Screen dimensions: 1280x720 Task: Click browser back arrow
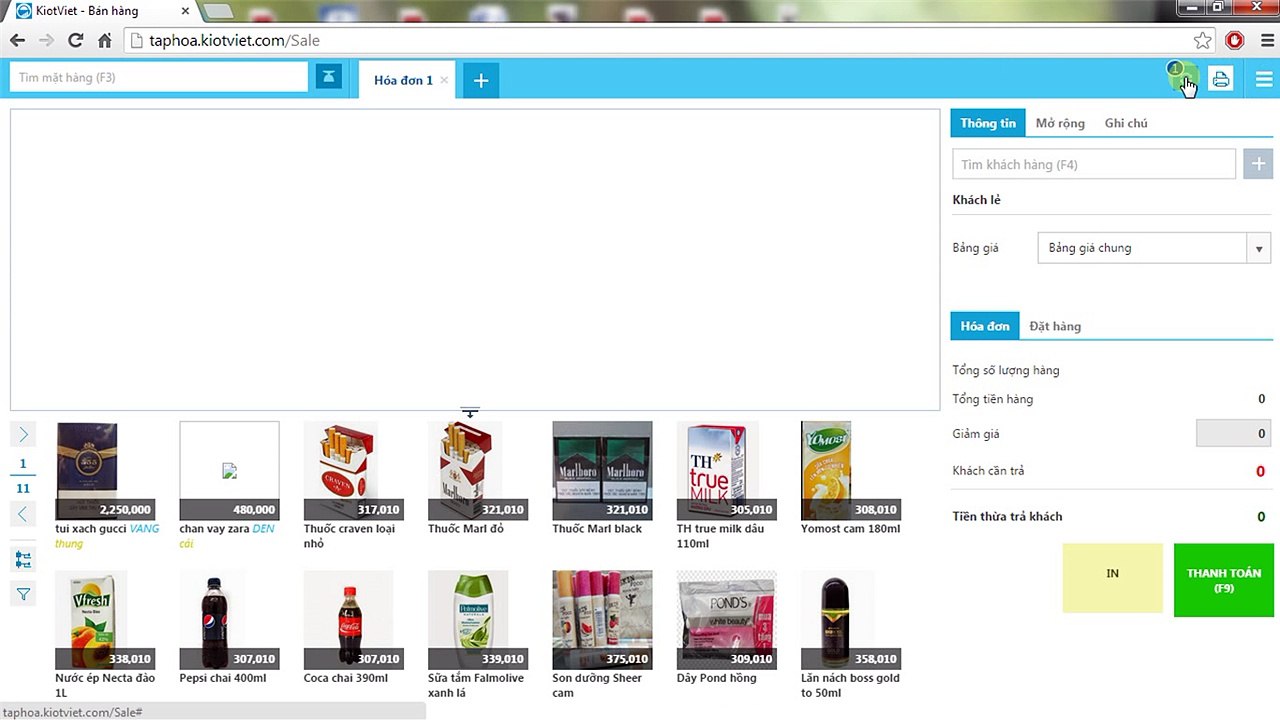(x=17, y=41)
